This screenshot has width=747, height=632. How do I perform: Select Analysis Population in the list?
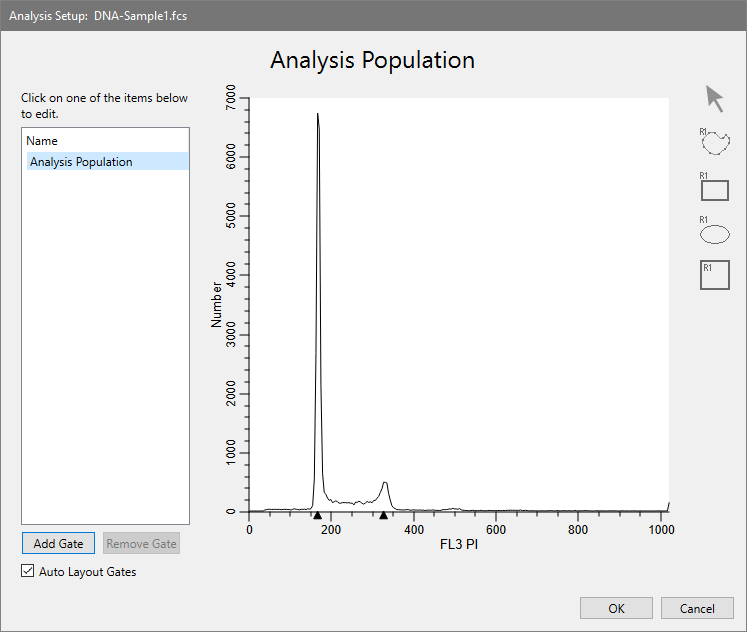pos(108,161)
